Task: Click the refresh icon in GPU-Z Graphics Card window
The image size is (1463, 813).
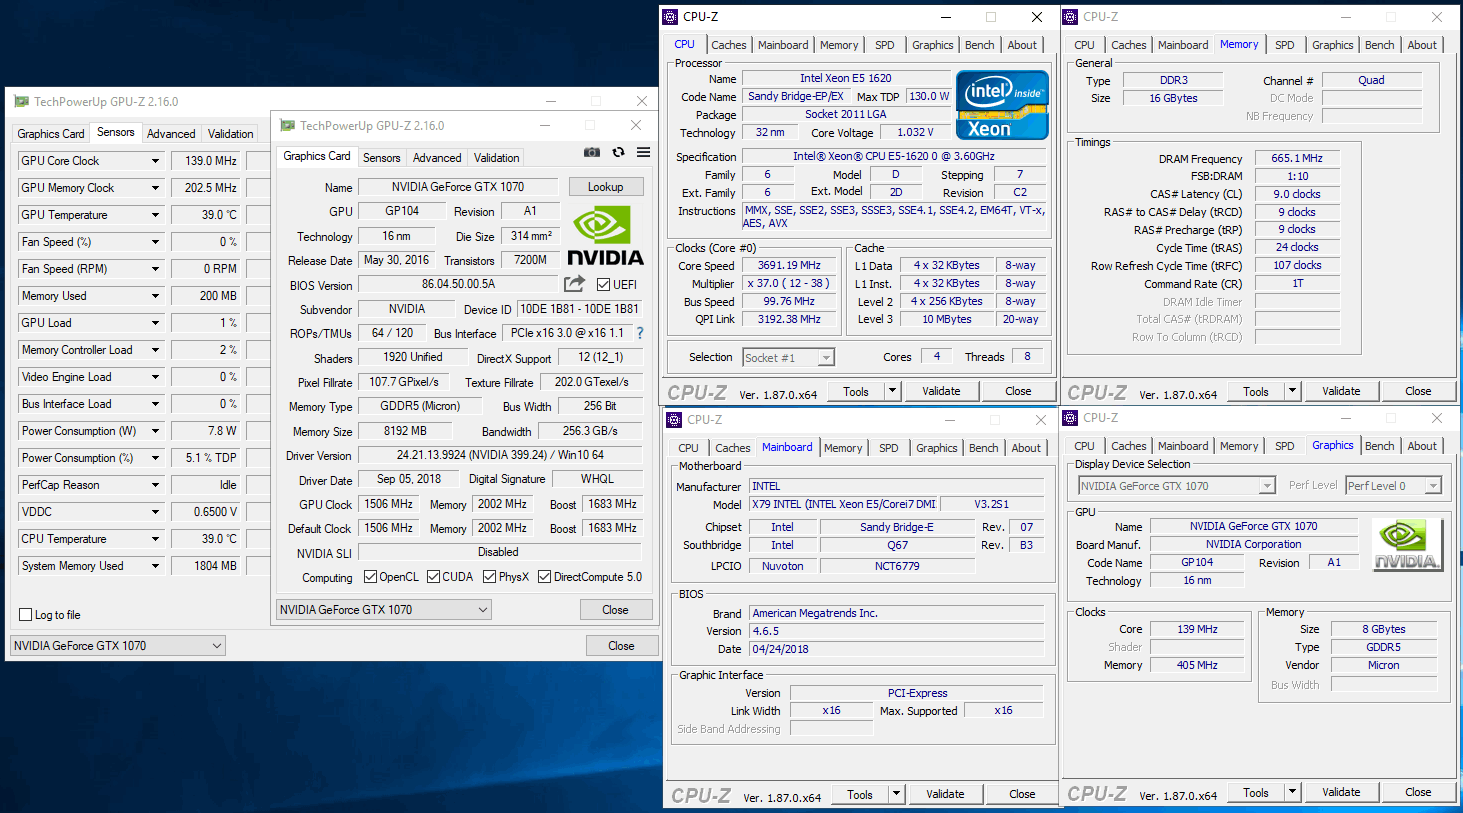Action: point(618,152)
